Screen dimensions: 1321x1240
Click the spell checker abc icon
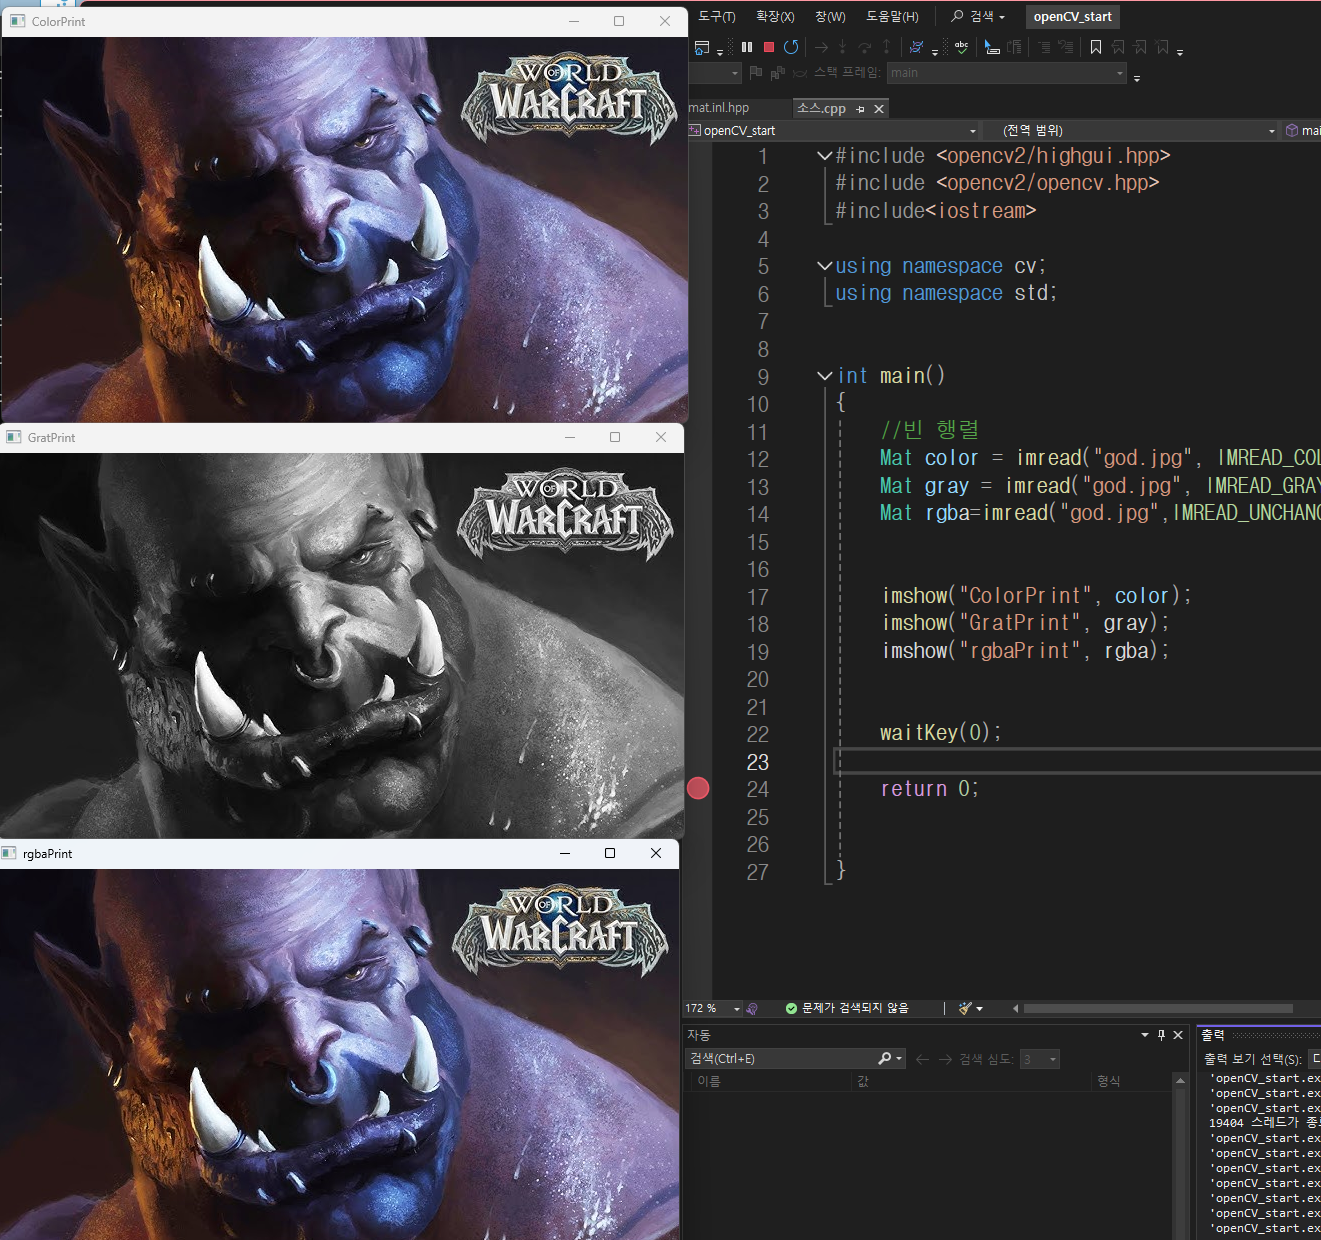[x=961, y=47]
